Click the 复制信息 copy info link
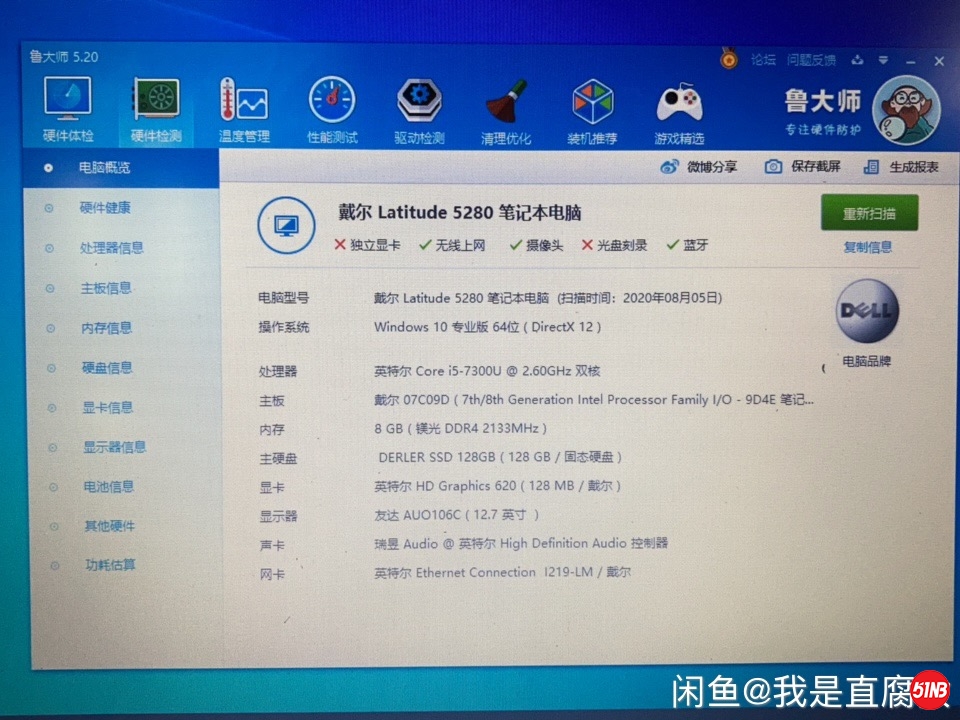 click(867, 247)
